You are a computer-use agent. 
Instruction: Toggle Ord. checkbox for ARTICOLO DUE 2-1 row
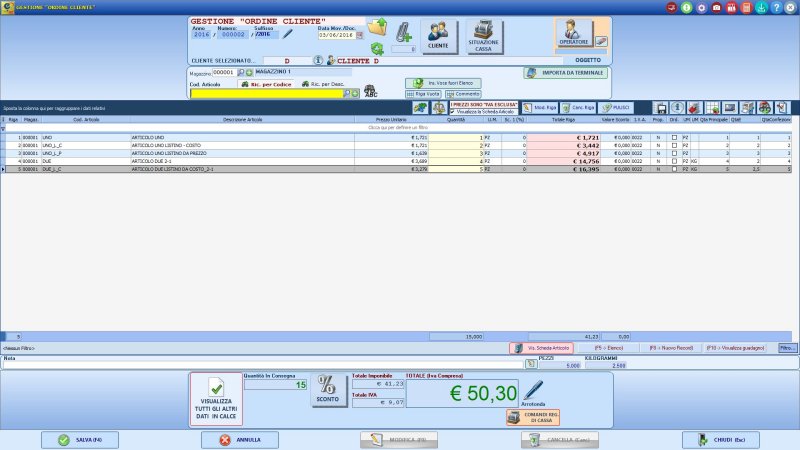click(x=674, y=161)
